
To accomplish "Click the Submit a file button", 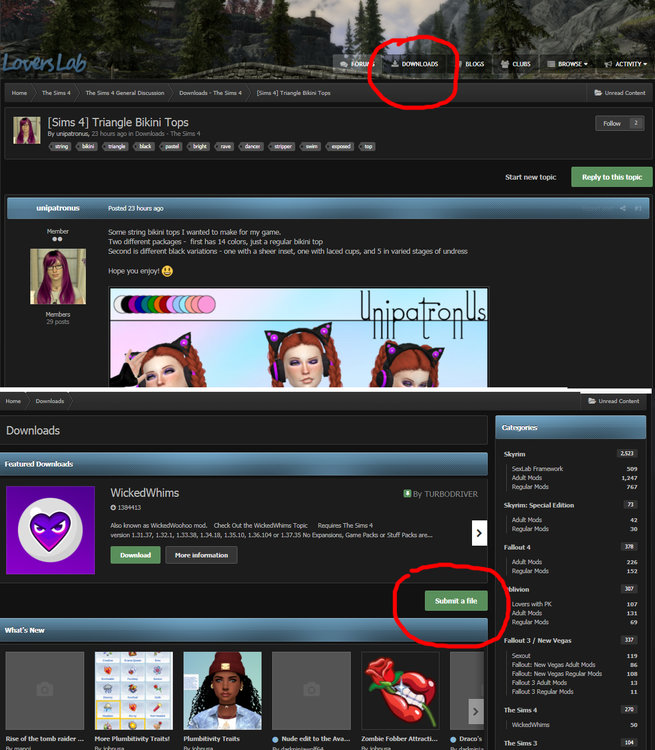I will point(456,601).
